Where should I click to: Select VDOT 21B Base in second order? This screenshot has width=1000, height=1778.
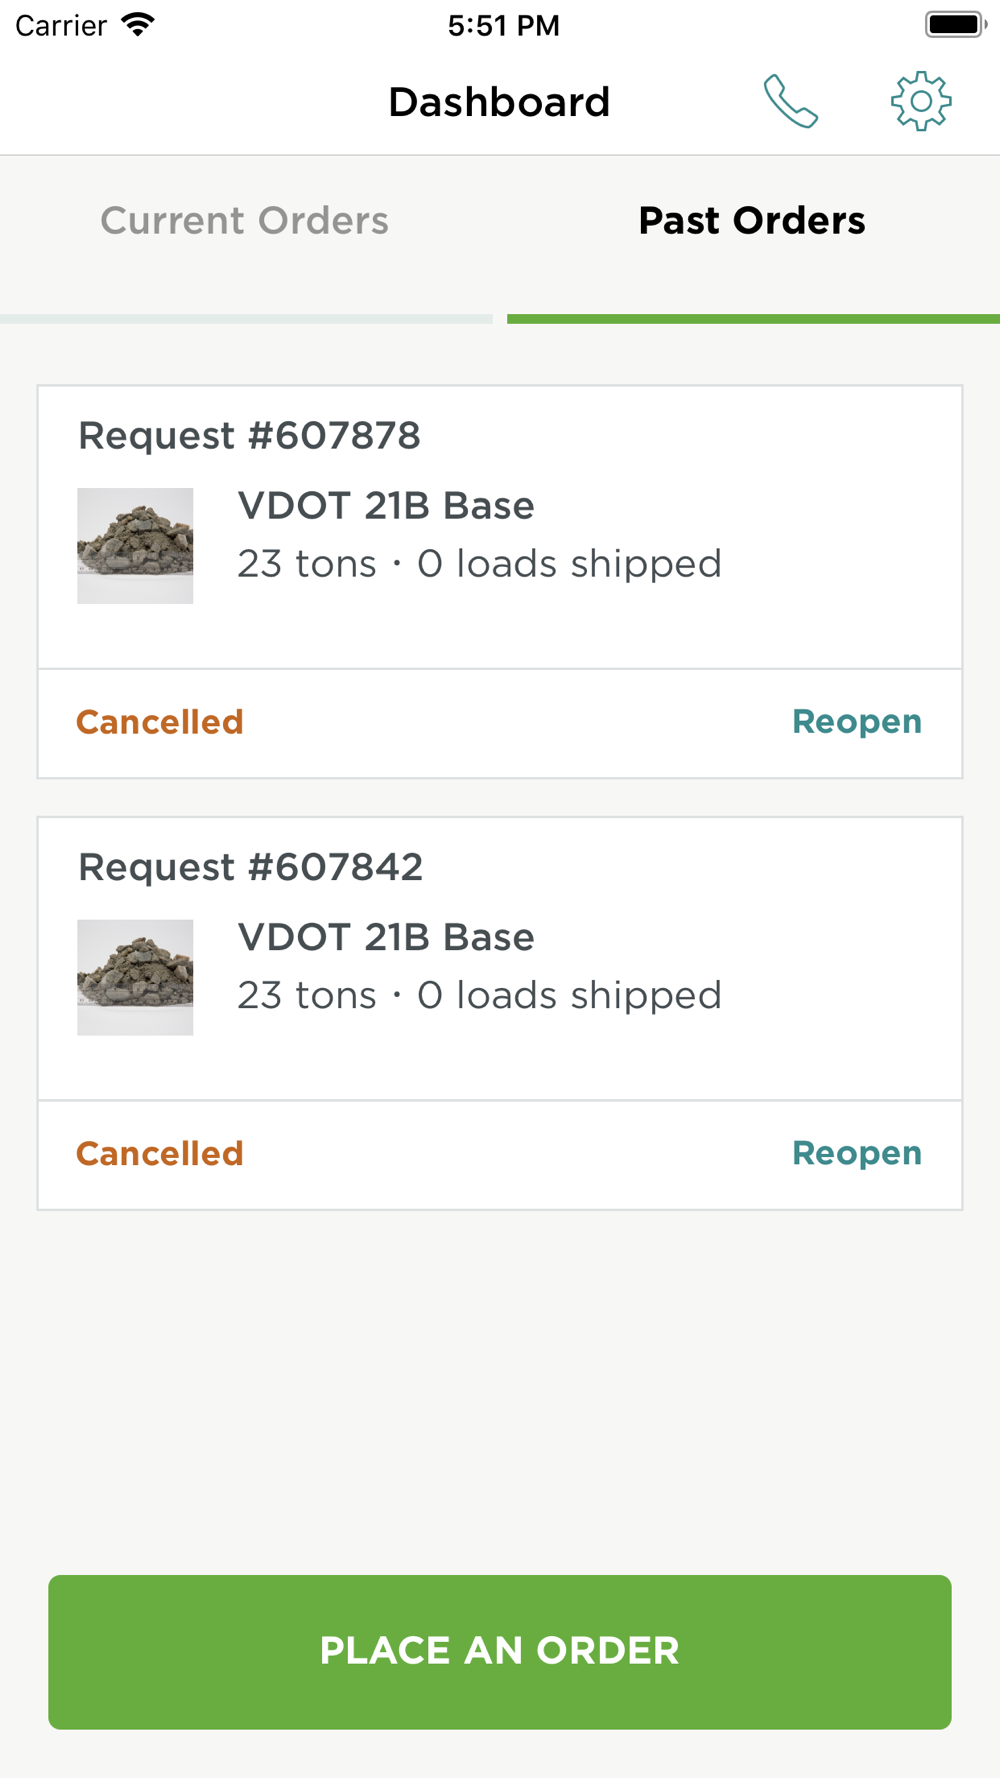386,938
